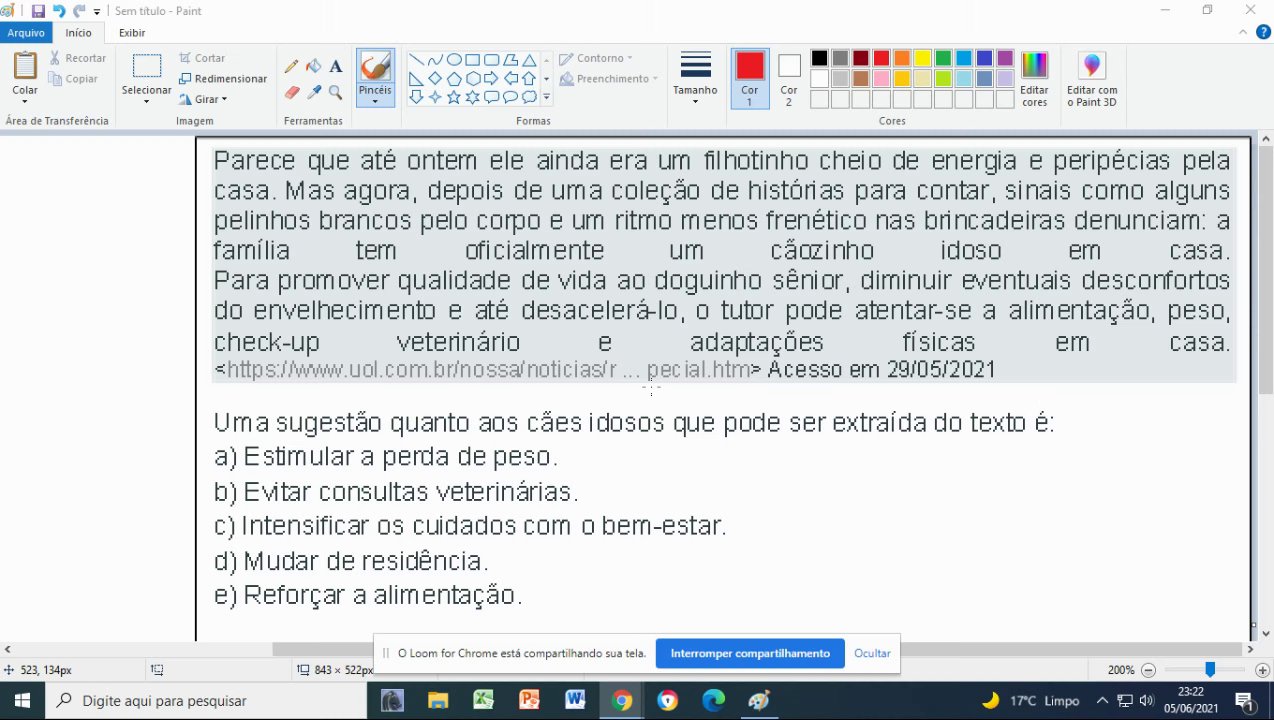Image resolution: width=1274 pixels, height=720 pixels.
Task: Activate Cor 1 foreground color
Action: pyautogui.click(x=750, y=79)
